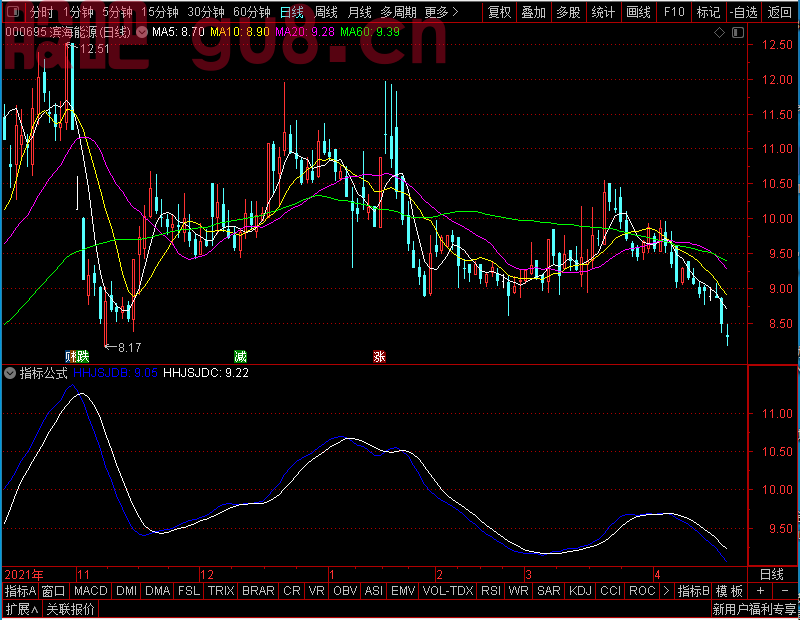800x620 pixels.
Task: Select the 15分钟 period tab
Action: pos(160,12)
